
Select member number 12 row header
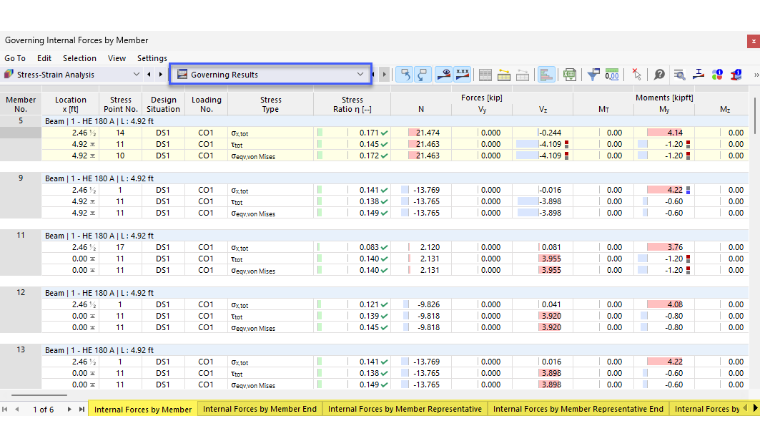point(20,292)
